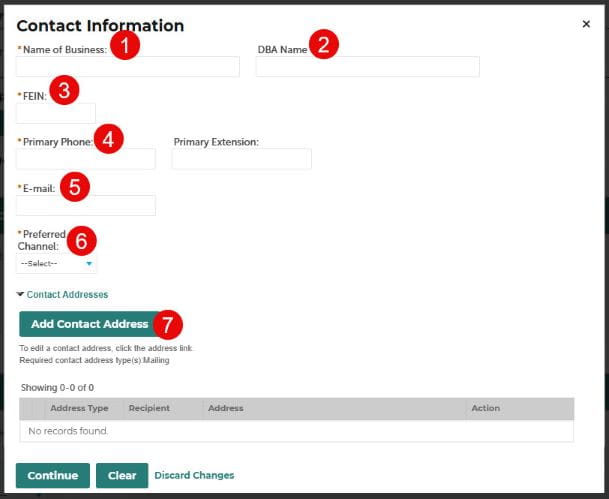Focus the DBA Name text box
Viewport: 609px width, 499px height.
tap(367, 66)
